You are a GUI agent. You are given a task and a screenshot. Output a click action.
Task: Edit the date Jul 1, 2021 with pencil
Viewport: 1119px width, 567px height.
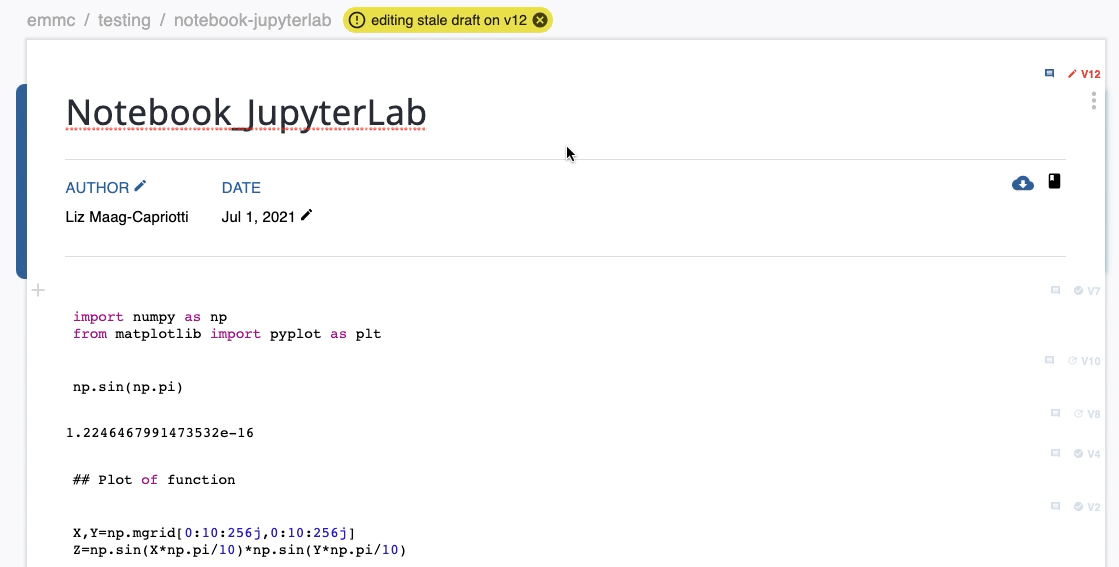pos(307,215)
